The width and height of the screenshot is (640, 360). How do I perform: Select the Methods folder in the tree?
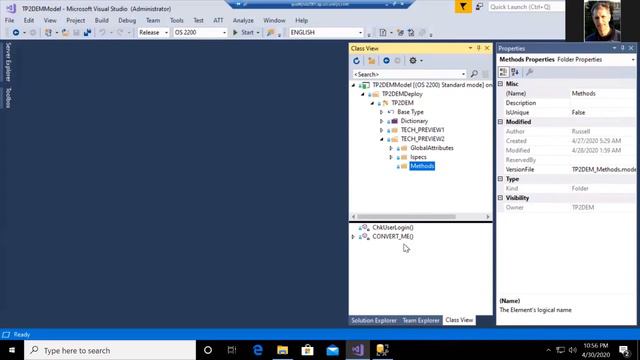coord(422,166)
